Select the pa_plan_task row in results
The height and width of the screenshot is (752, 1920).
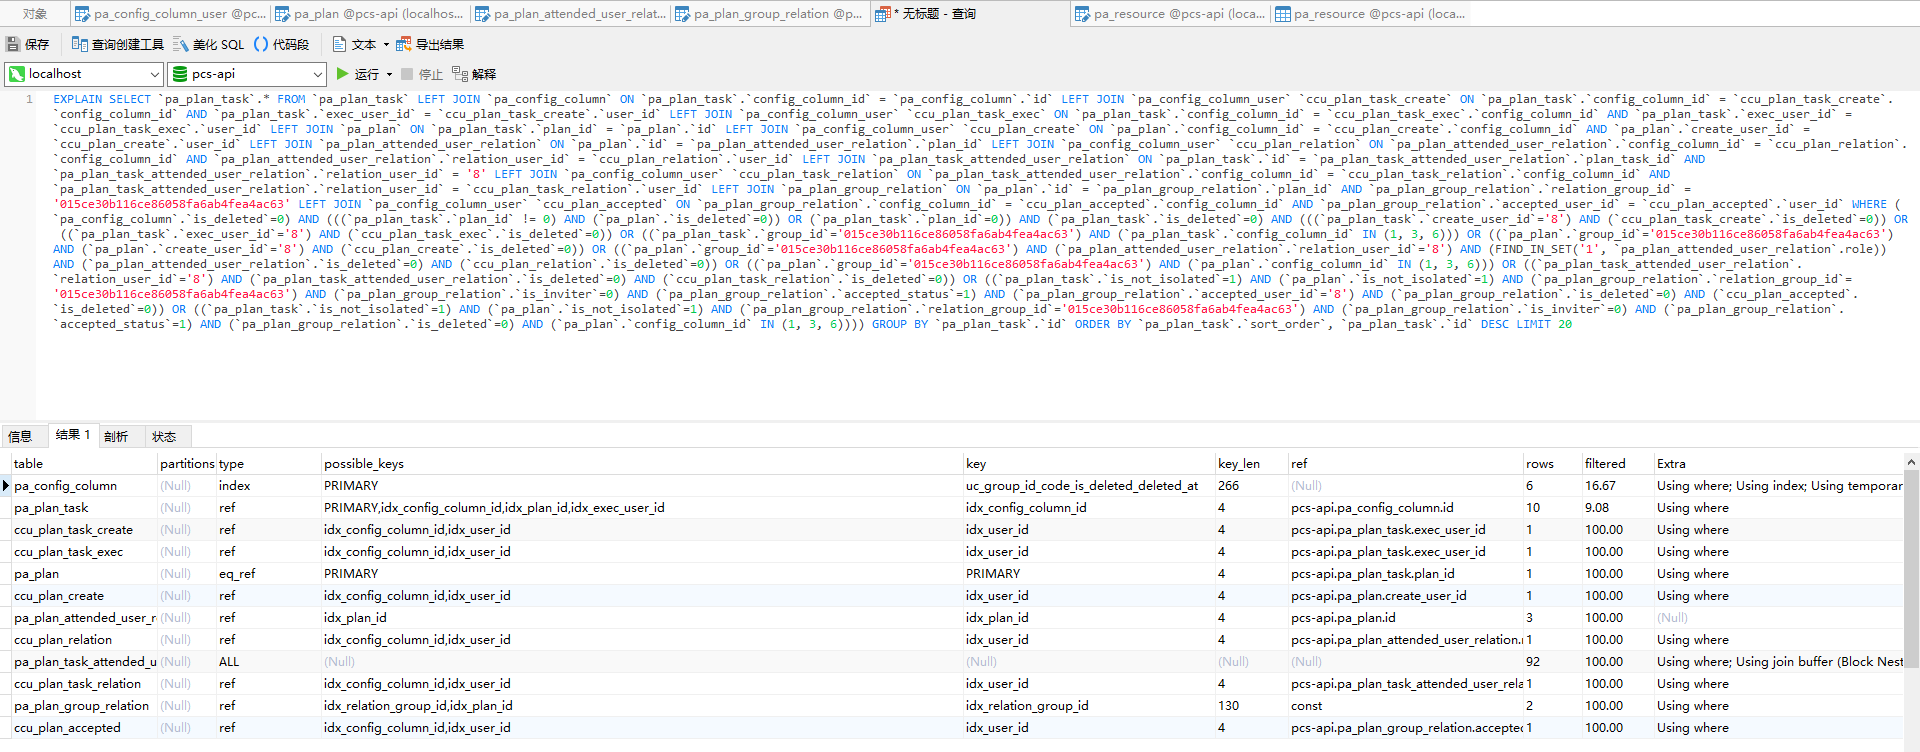[52, 508]
